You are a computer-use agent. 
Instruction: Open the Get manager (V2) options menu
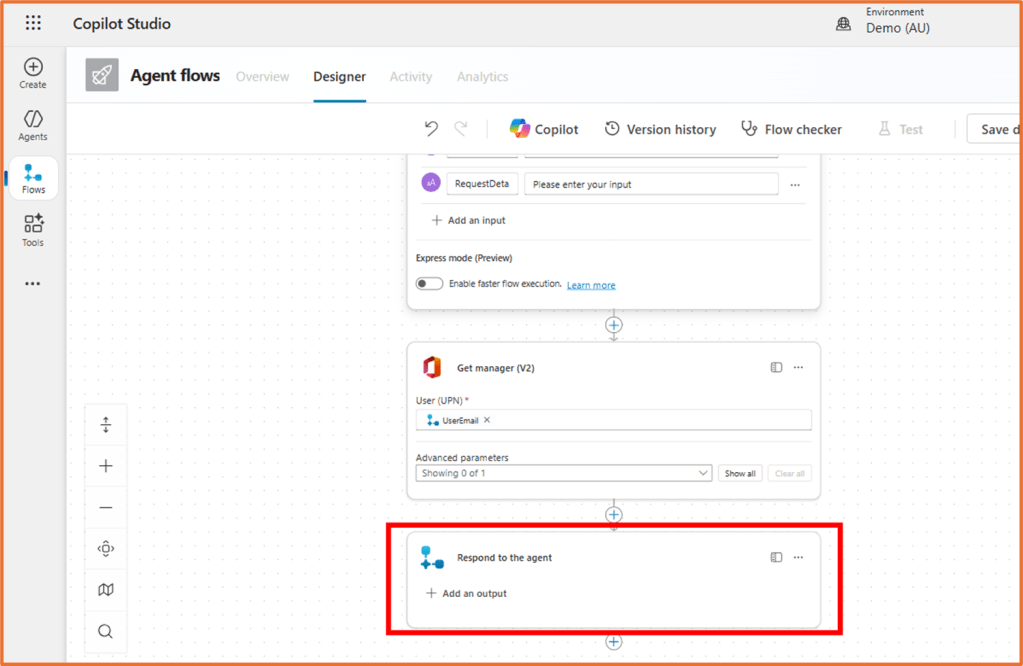[x=797, y=367]
